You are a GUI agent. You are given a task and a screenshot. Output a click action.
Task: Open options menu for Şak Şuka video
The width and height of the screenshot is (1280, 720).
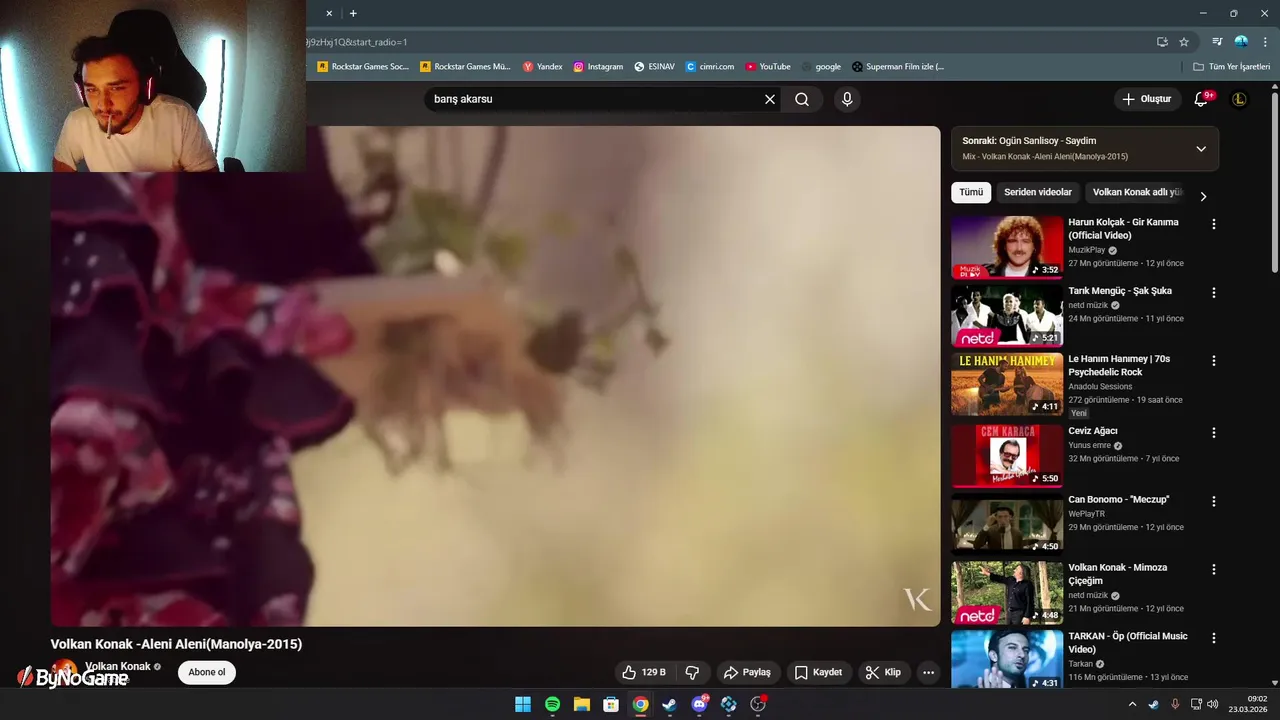pos(1214,293)
